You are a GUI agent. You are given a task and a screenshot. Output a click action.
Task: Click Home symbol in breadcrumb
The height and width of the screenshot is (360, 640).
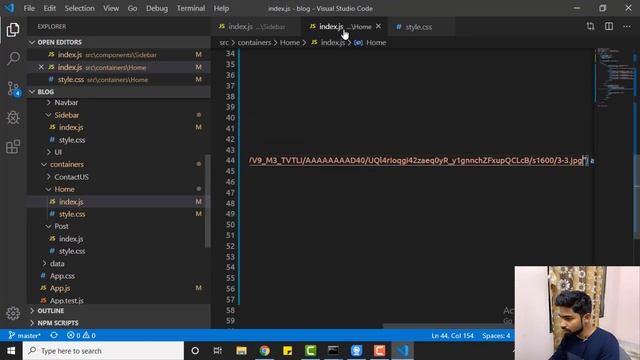pos(376,42)
